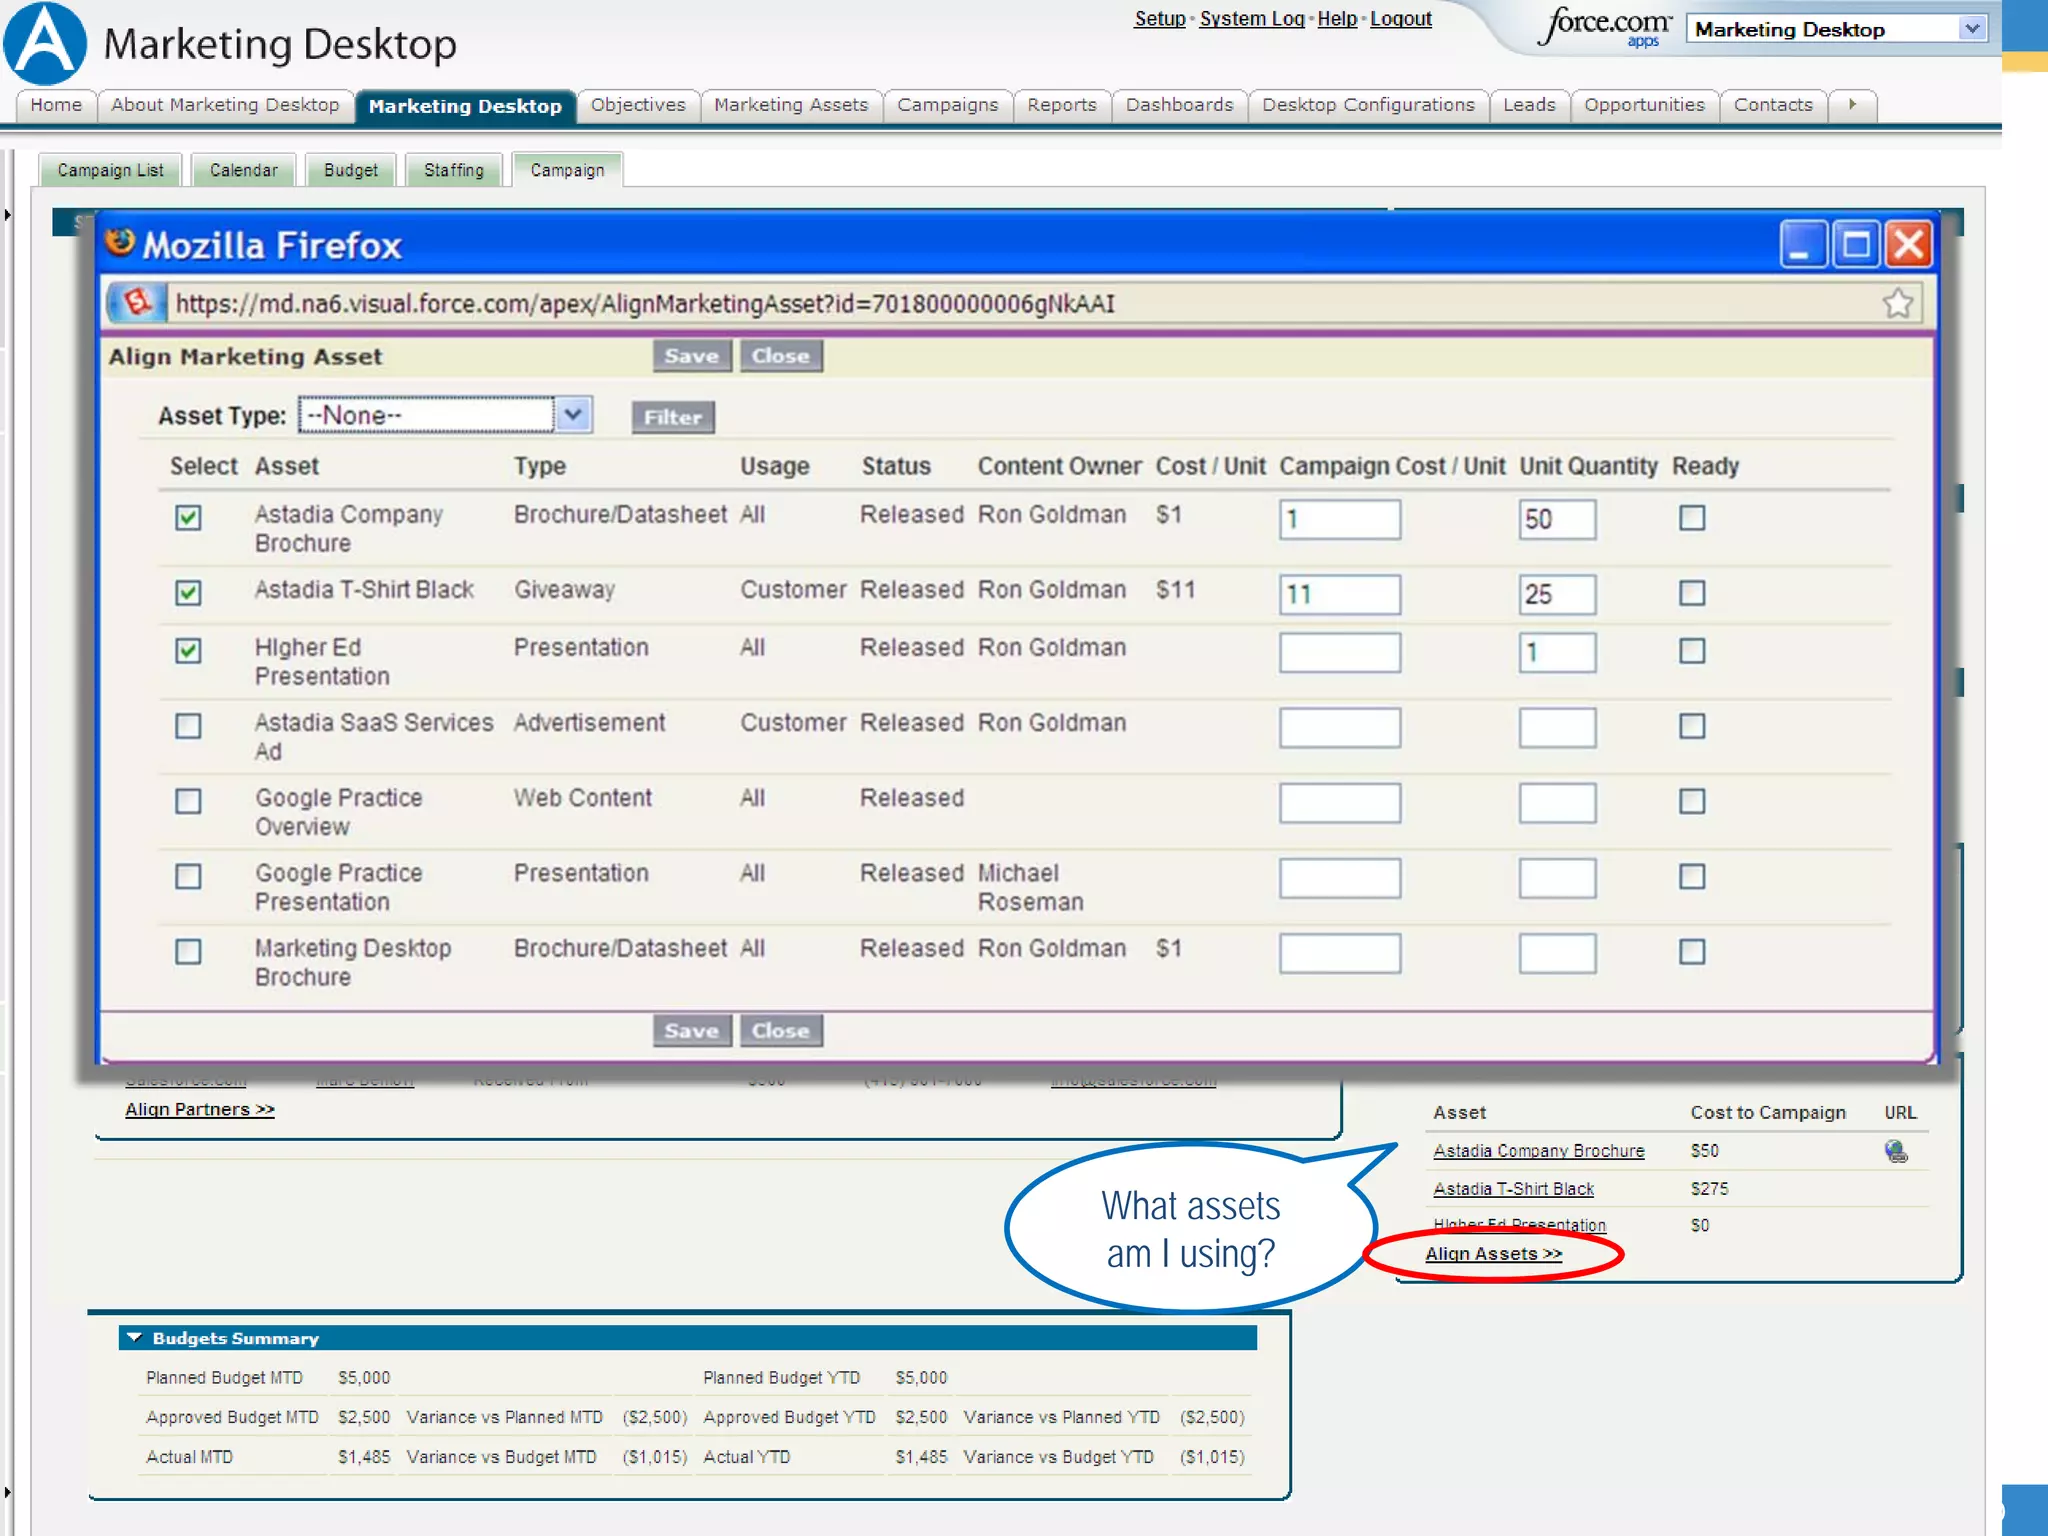Viewport: 2048px width, 1536px height.
Task: Open URL globe icon for Astadia Company Brochure
Action: [x=1895, y=1151]
